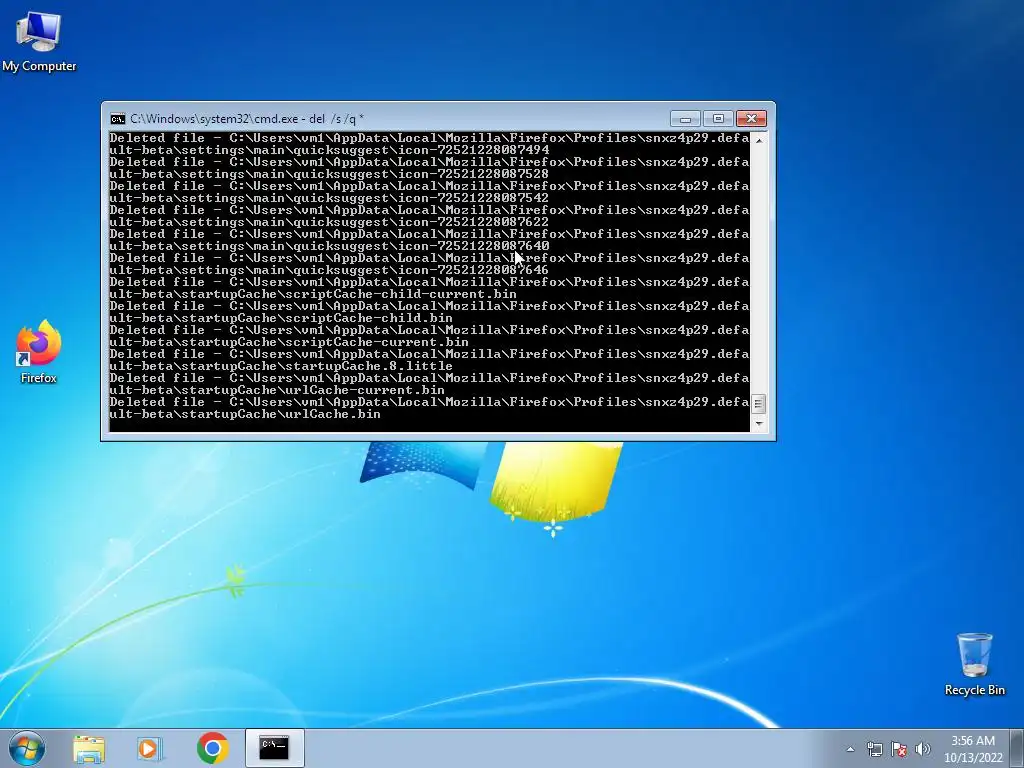Open the Recycle Bin icon
The image size is (1024, 768).
pos(974,664)
